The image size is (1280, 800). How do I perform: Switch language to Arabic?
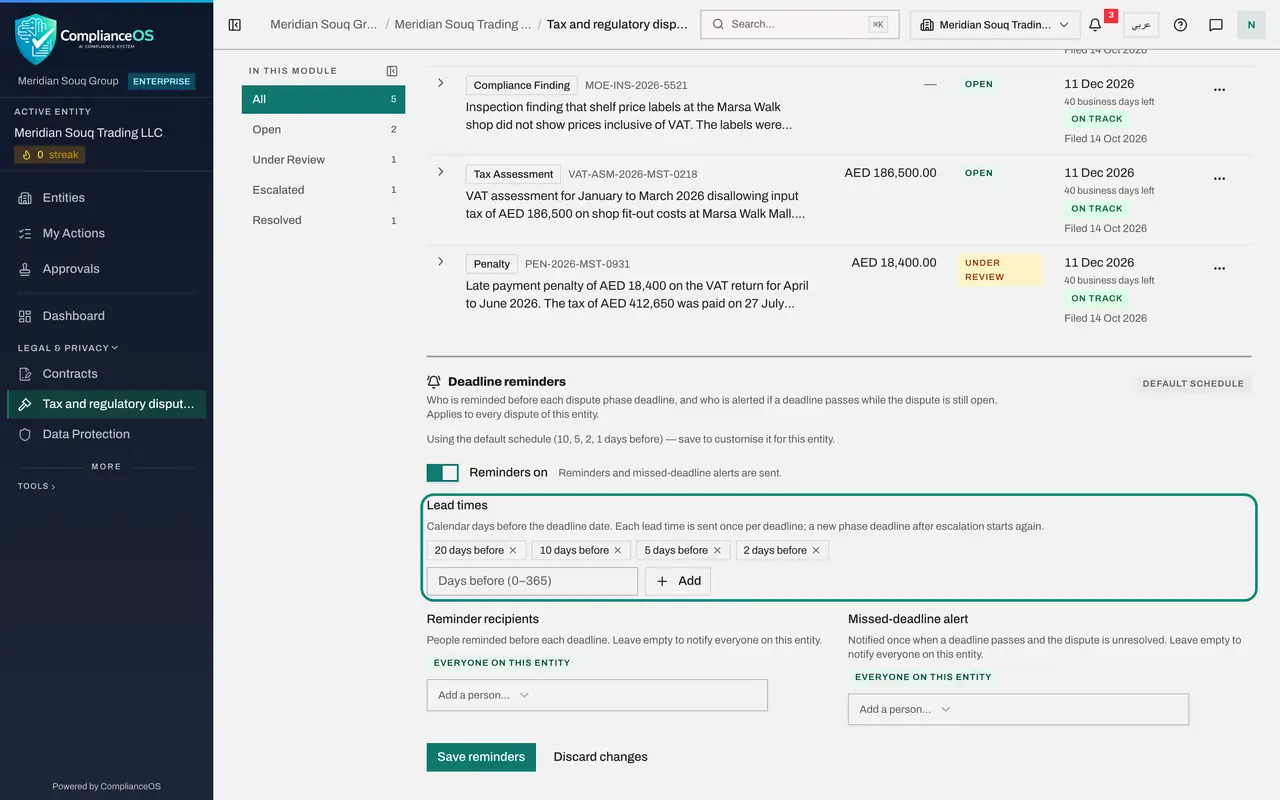pyautogui.click(x=1141, y=25)
